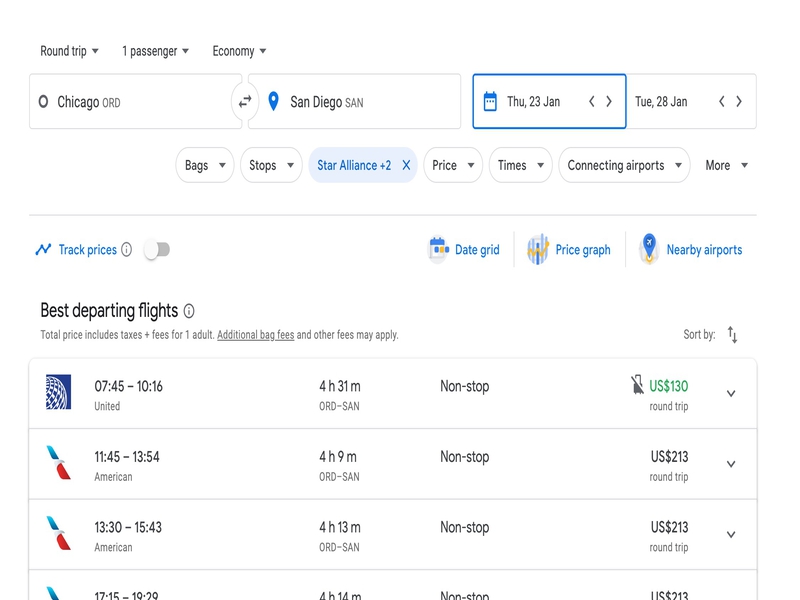Click the Track prices trend icon

[x=43, y=249]
